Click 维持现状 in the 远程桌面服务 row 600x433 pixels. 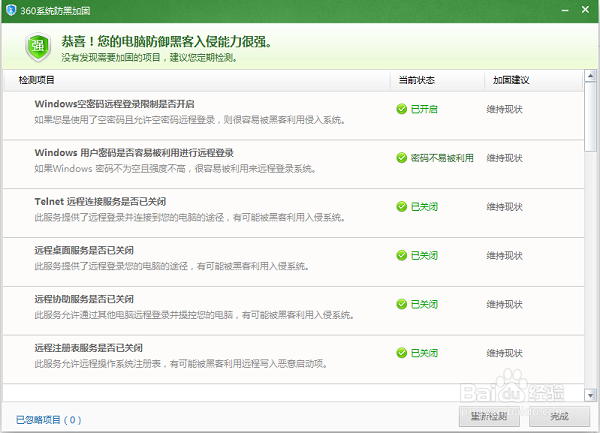click(504, 255)
